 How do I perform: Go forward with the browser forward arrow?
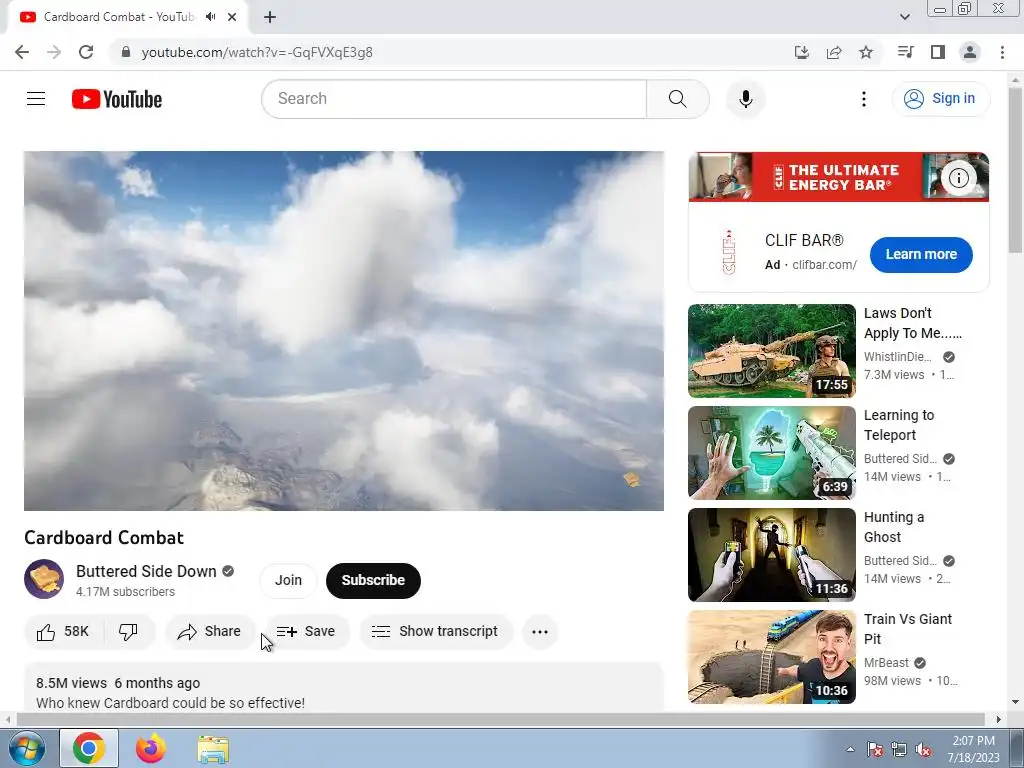click(54, 52)
